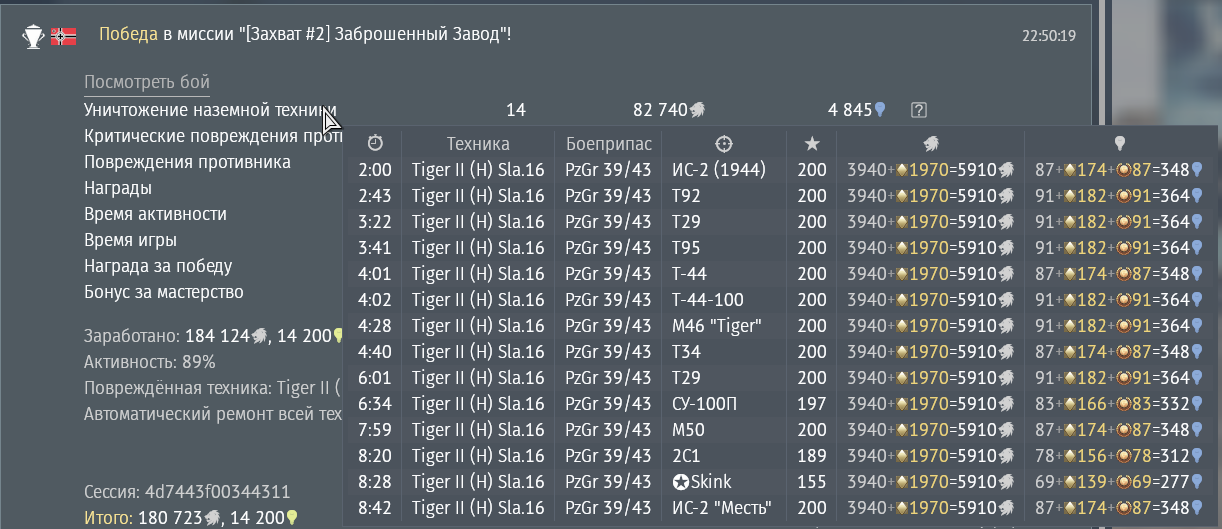Viewport: 1222px width, 529px height.
Task: Click the silver lion column header icon
Action: (x=930, y=143)
